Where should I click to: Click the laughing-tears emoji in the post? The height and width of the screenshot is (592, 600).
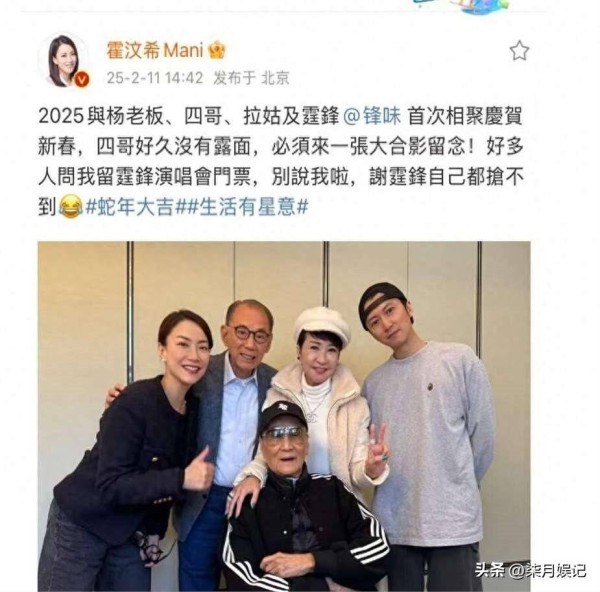pyautogui.click(x=70, y=207)
